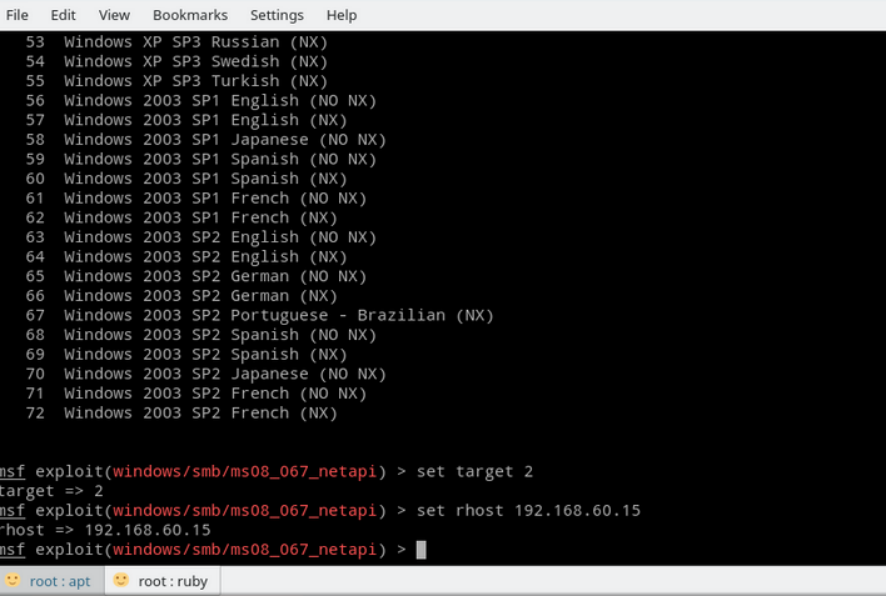
Task: Click line 72 Windows 2003 SP2 French (NX)
Action: 181,413
